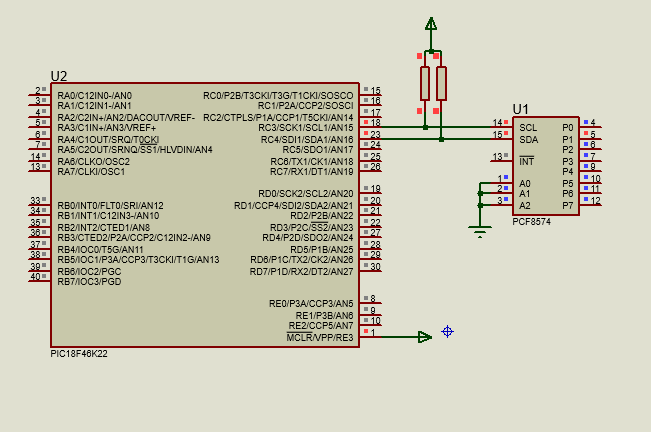
Task: Click the RA0/C12IN0-/AN0 pin label
Action: click(95, 96)
